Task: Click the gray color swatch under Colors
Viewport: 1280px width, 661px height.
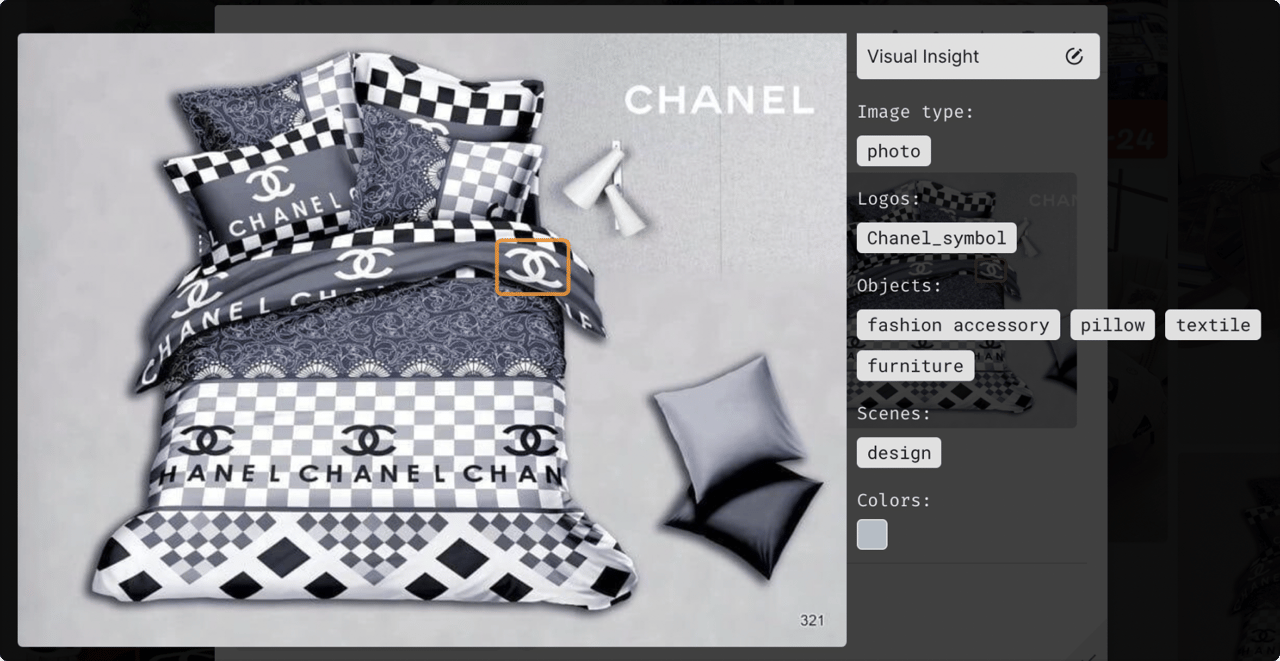Action: 871,534
